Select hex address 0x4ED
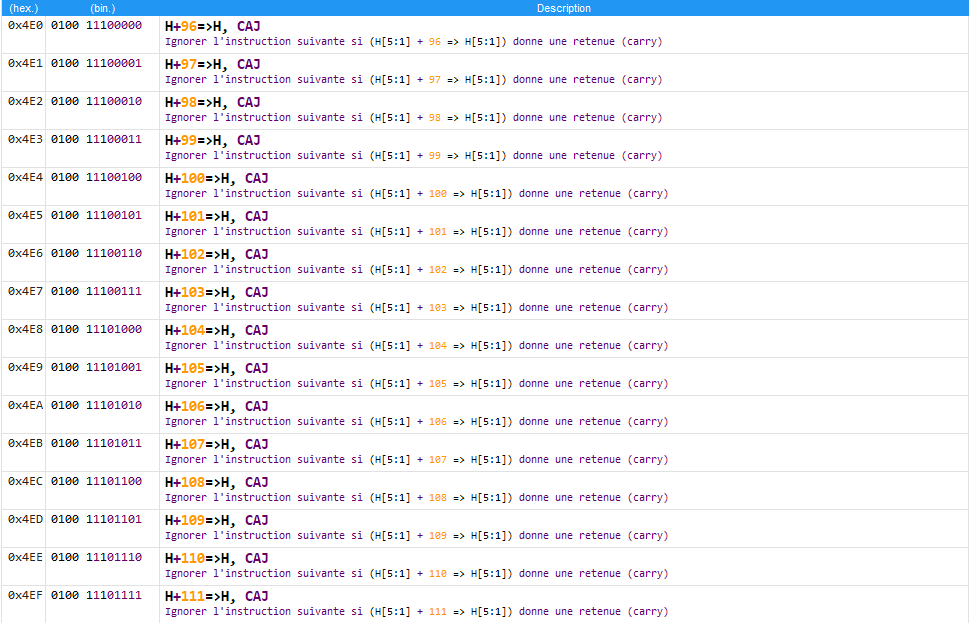The height and width of the screenshot is (623, 969). (x=25, y=519)
